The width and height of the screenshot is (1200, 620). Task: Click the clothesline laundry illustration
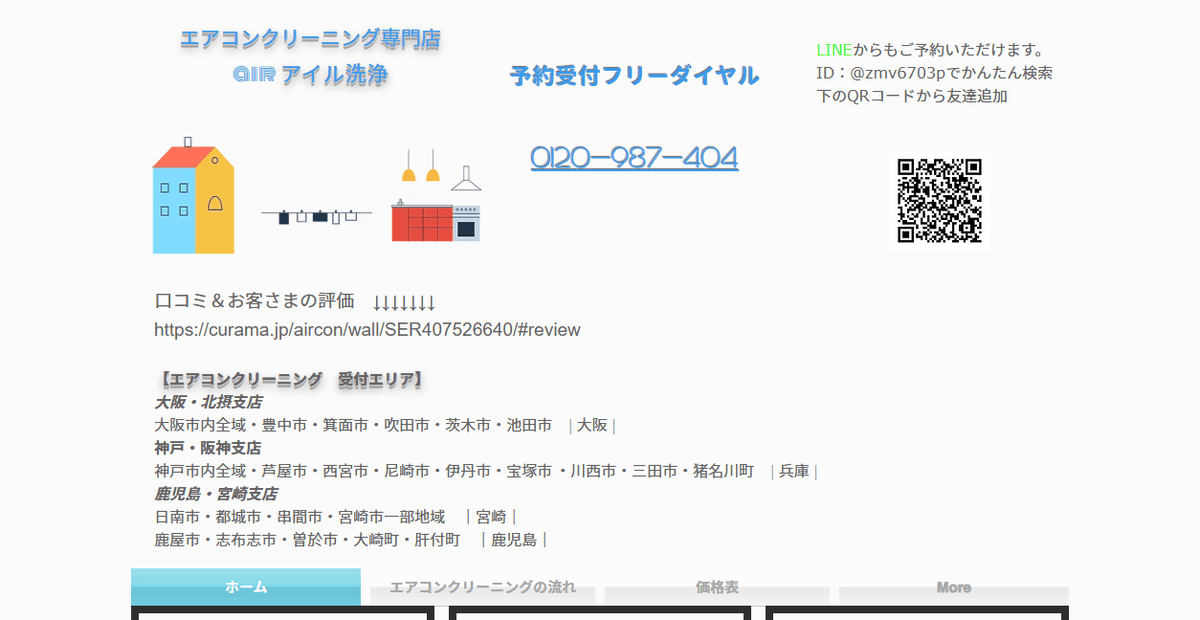pos(316,215)
